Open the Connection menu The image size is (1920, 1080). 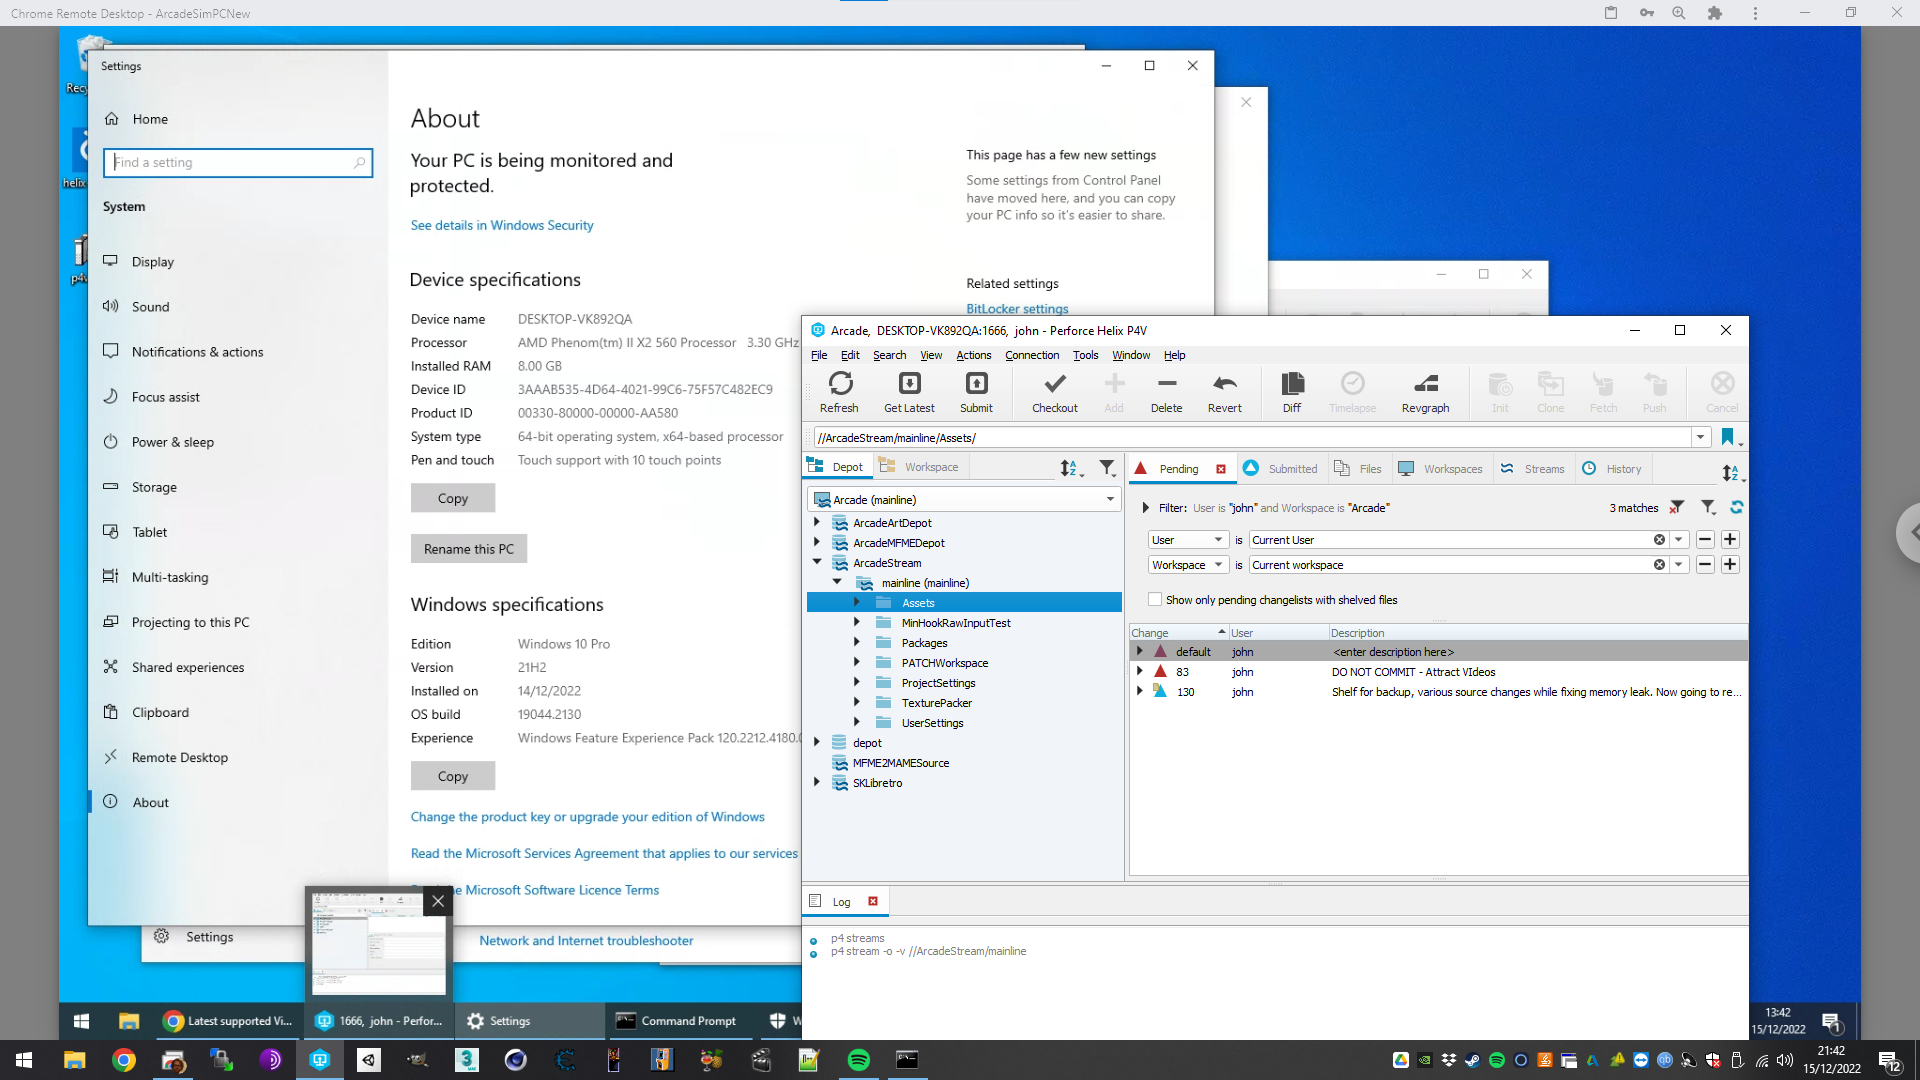coord(1032,355)
